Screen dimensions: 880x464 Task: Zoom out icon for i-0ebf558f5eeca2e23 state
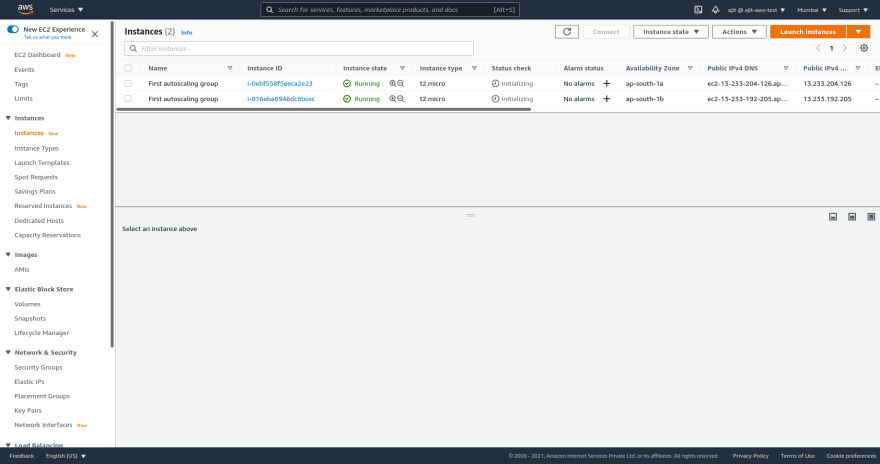pyautogui.click(x=401, y=84)
